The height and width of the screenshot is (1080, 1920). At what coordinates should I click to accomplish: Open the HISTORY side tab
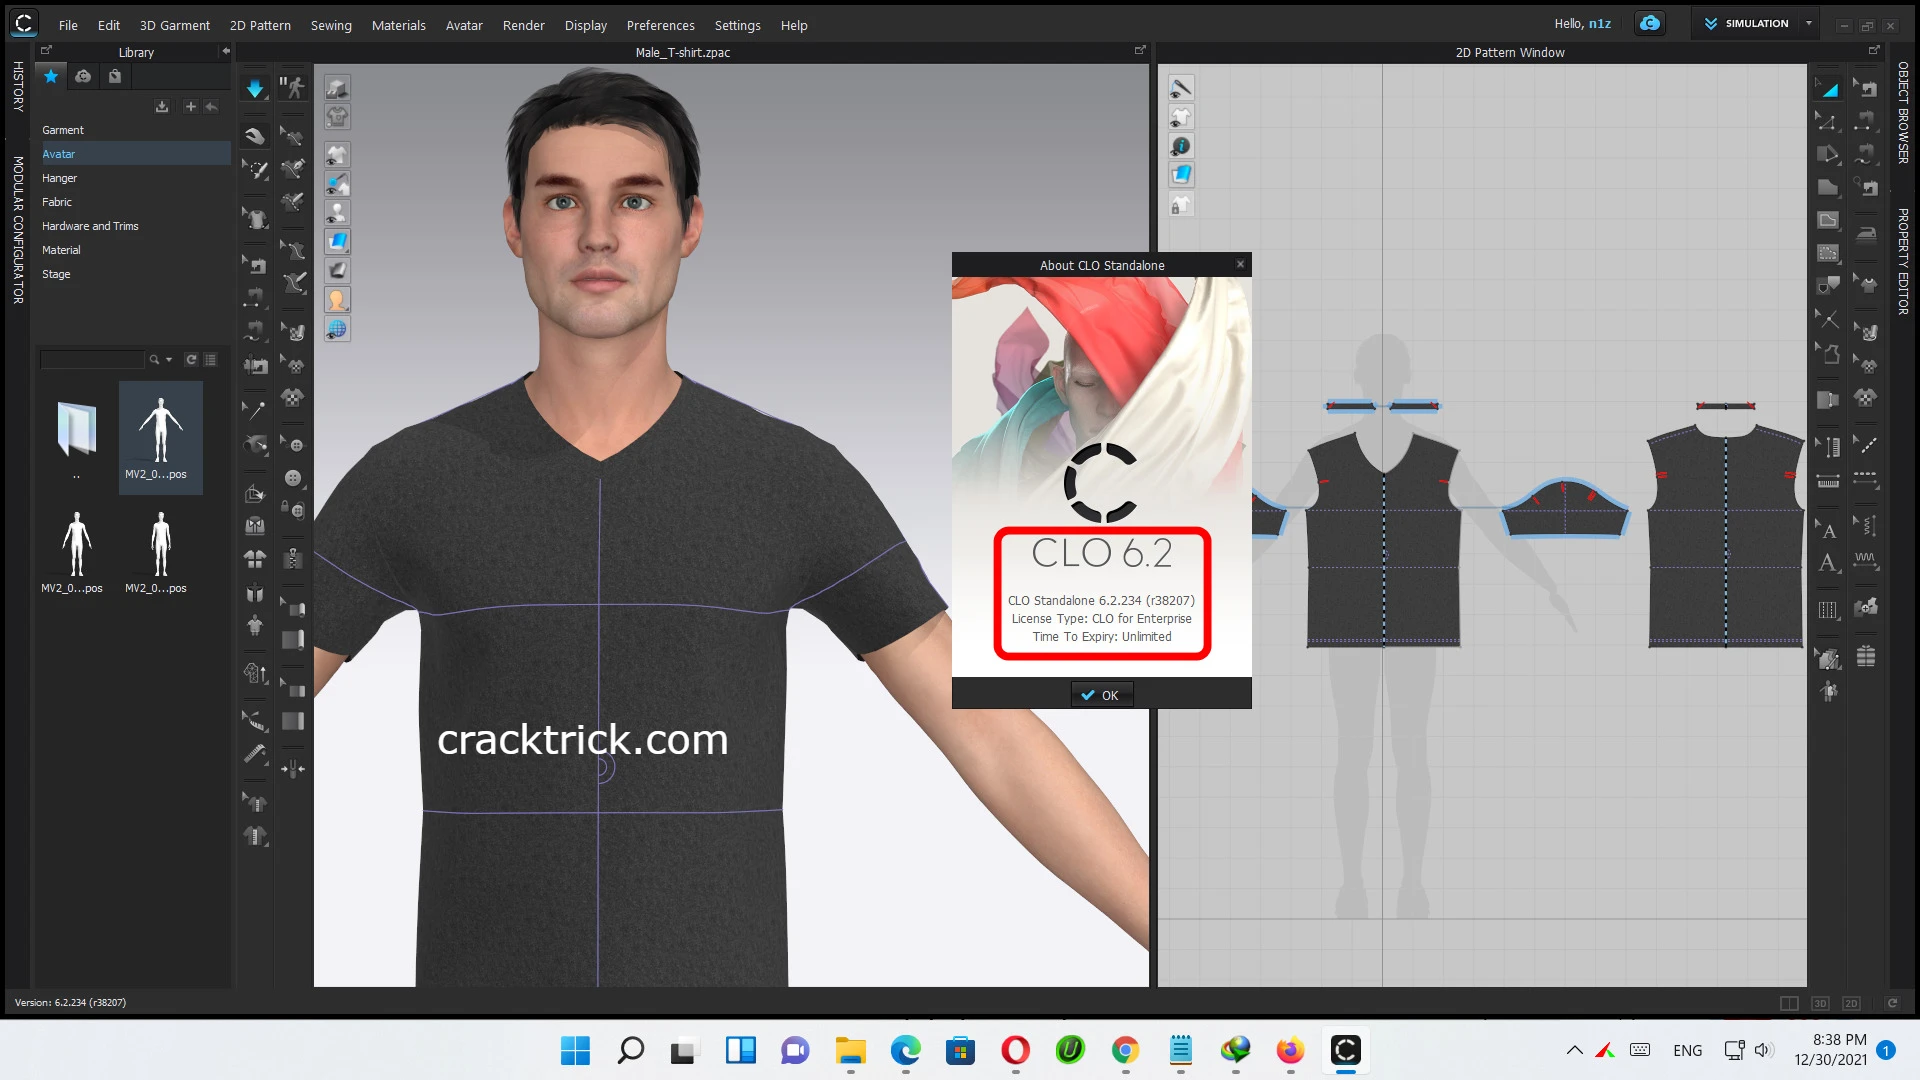(17, 86)
